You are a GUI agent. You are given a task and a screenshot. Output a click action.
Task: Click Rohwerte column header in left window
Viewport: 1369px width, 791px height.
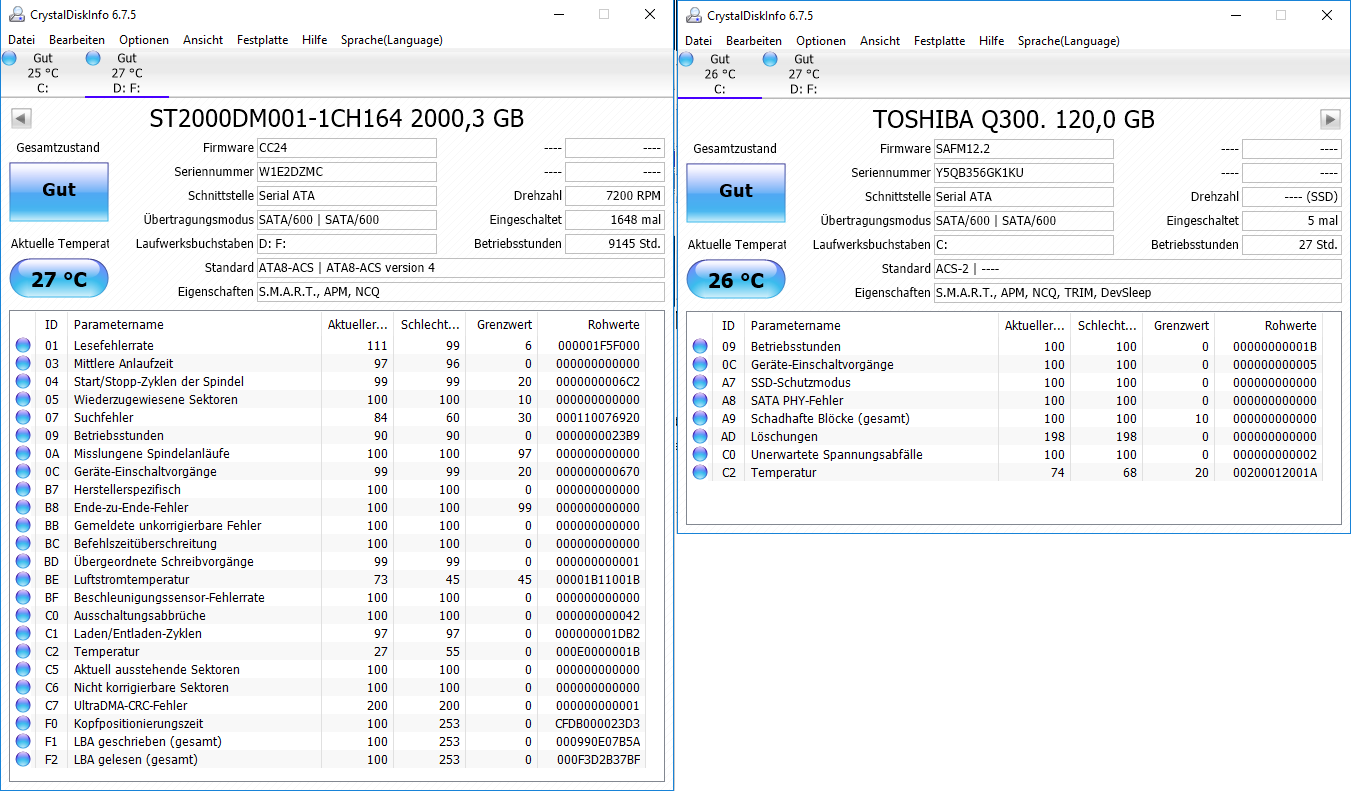[592, 325]
